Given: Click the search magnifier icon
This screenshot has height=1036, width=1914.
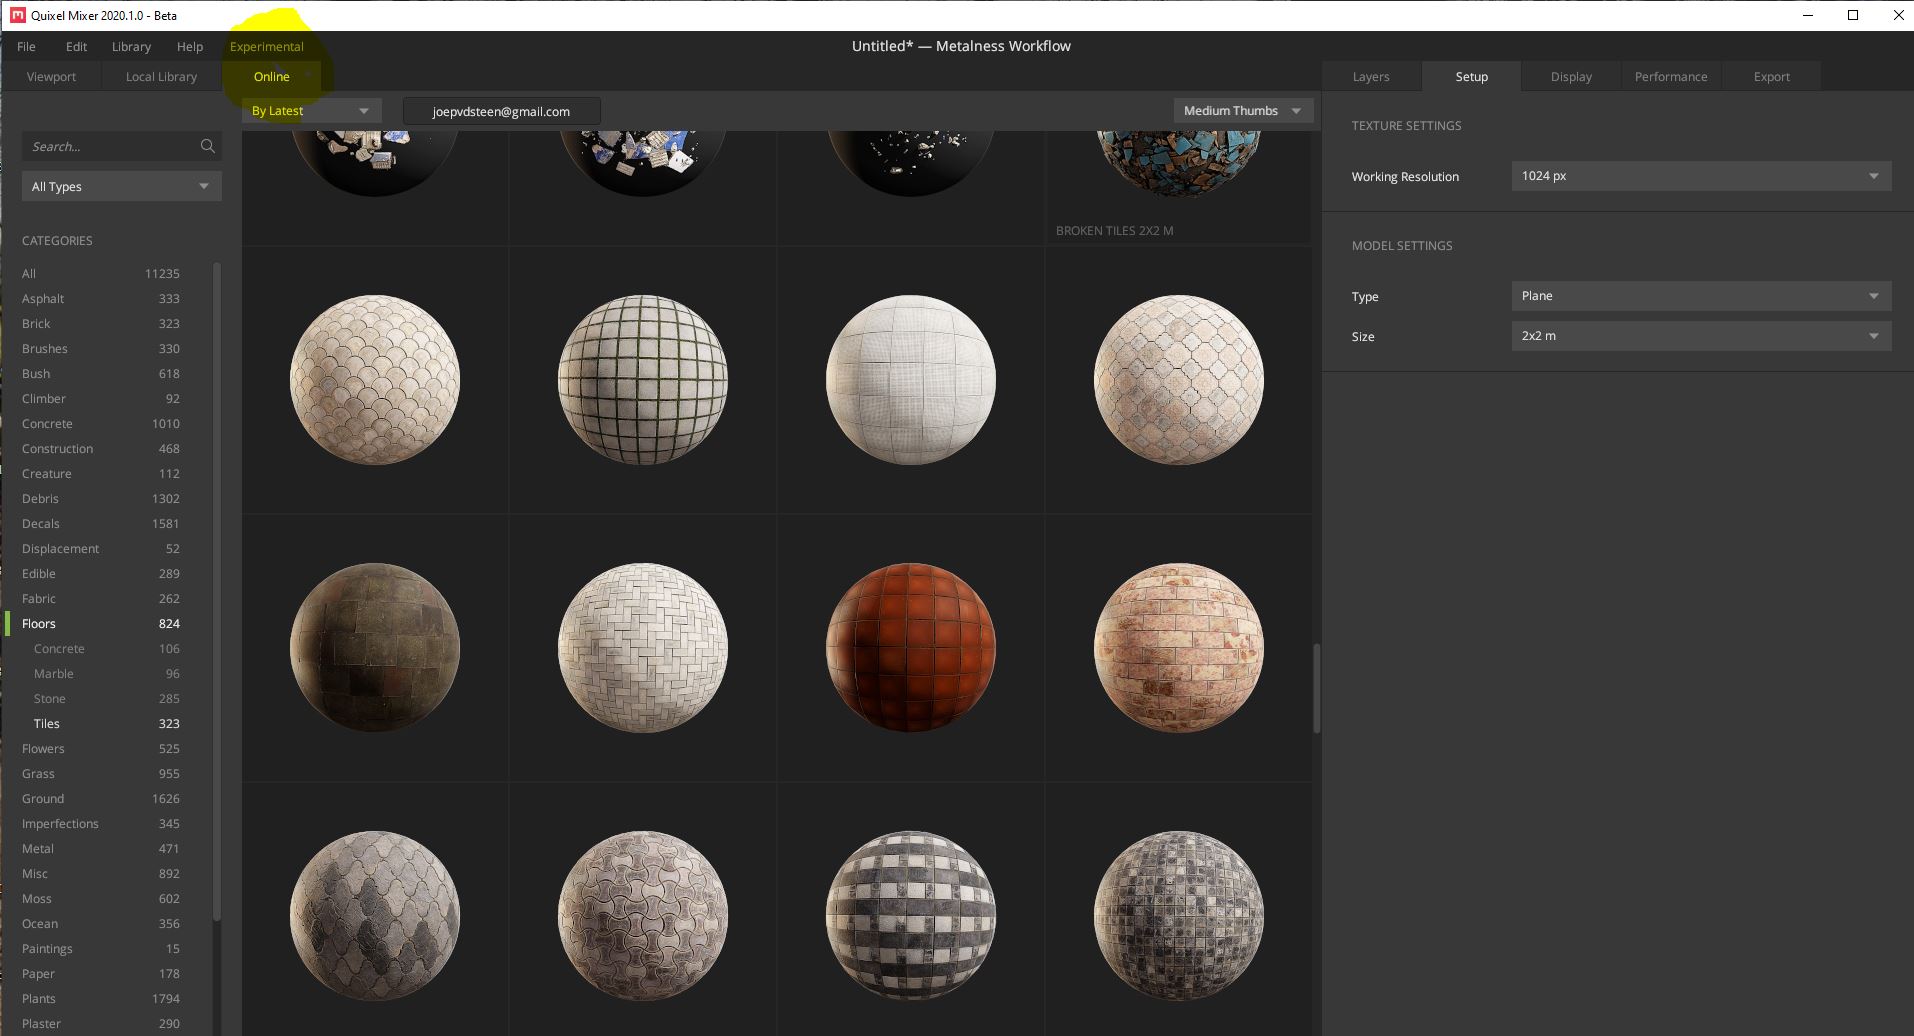Looking at the screenshot, I should pyautogui.click(x=207, y=146).
